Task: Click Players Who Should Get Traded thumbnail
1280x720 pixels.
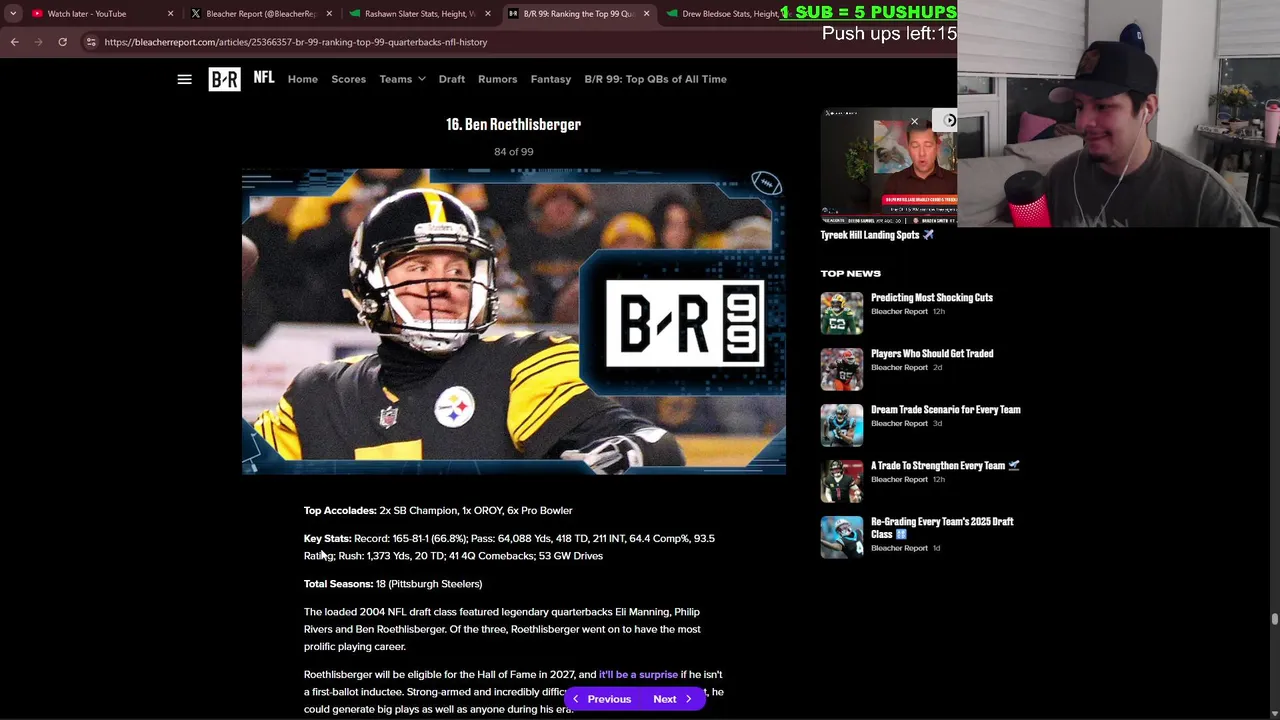Action: point(842,369)
